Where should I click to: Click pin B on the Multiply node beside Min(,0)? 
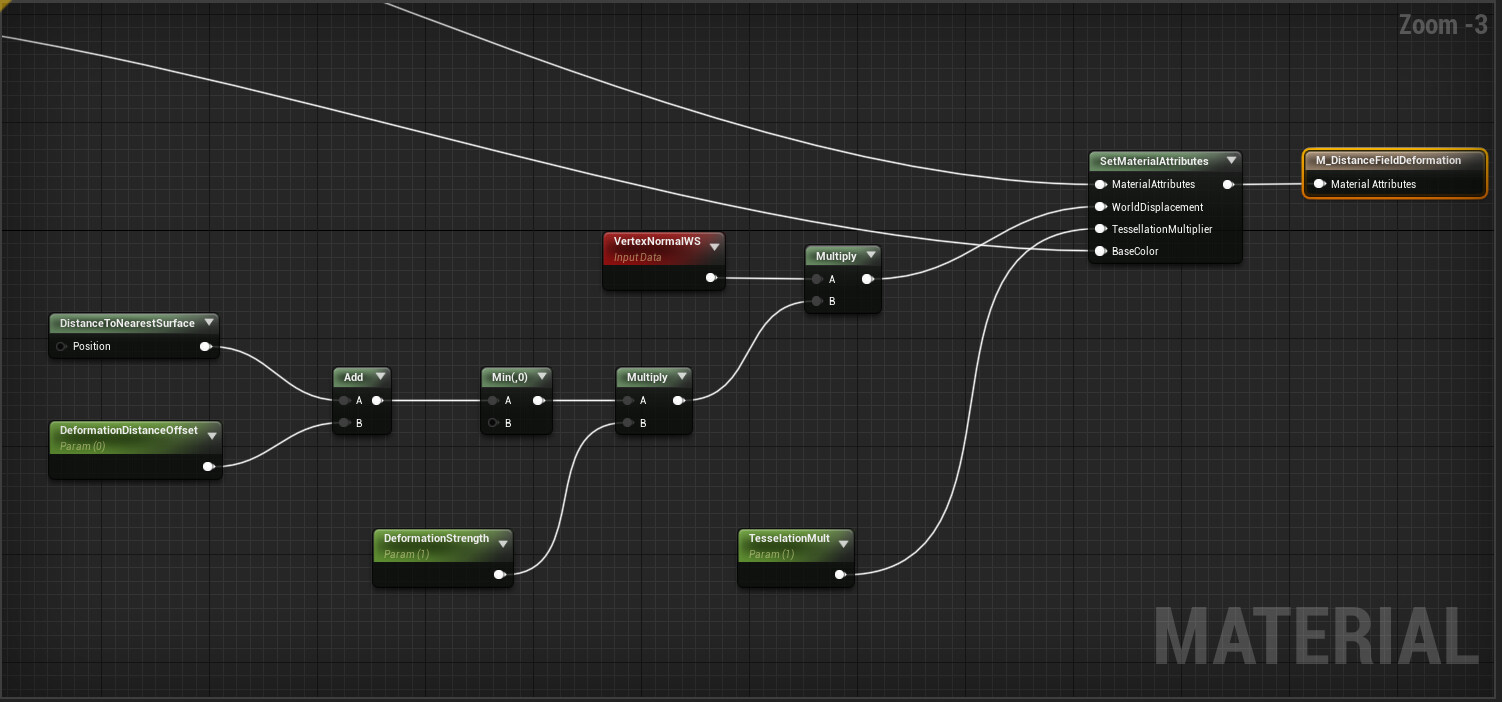click(x=628, y=423)
